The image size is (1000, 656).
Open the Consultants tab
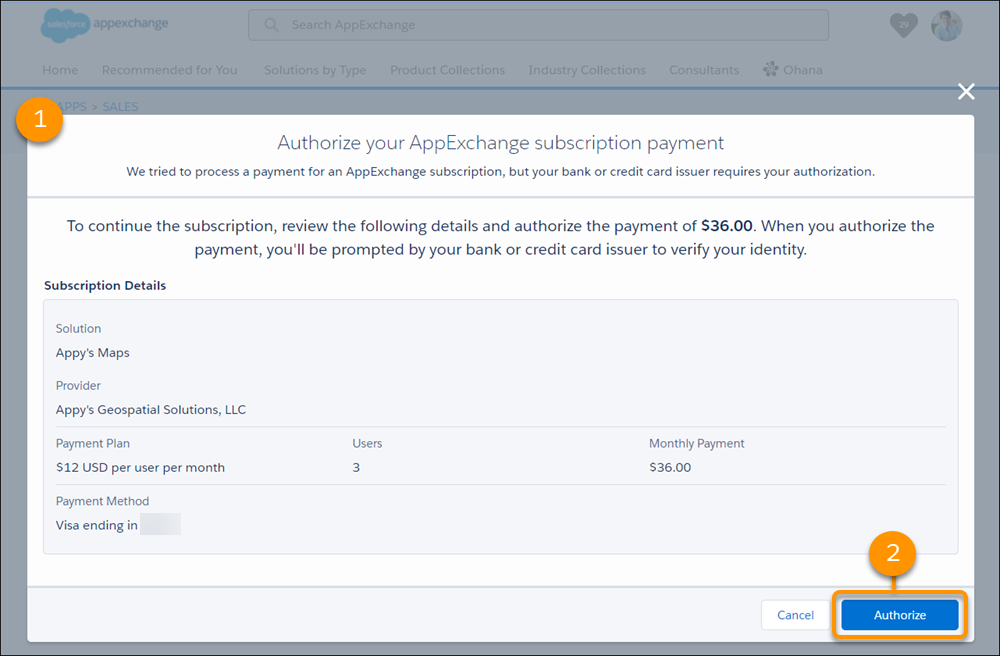click(x=704, y=69)
